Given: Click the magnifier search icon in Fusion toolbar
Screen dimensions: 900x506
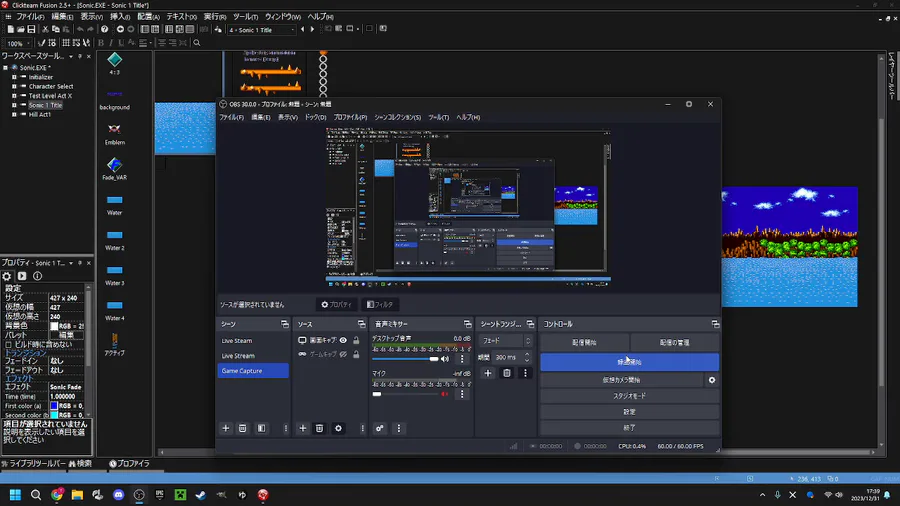Looking at the screenshot, I should click(197, 42).
